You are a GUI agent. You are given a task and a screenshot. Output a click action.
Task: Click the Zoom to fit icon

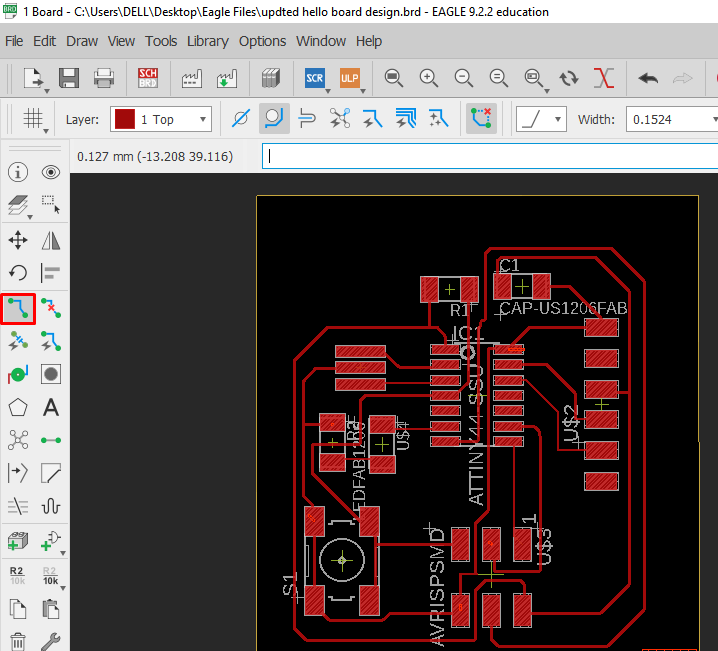pyautogui.click(x=394, y=78)
